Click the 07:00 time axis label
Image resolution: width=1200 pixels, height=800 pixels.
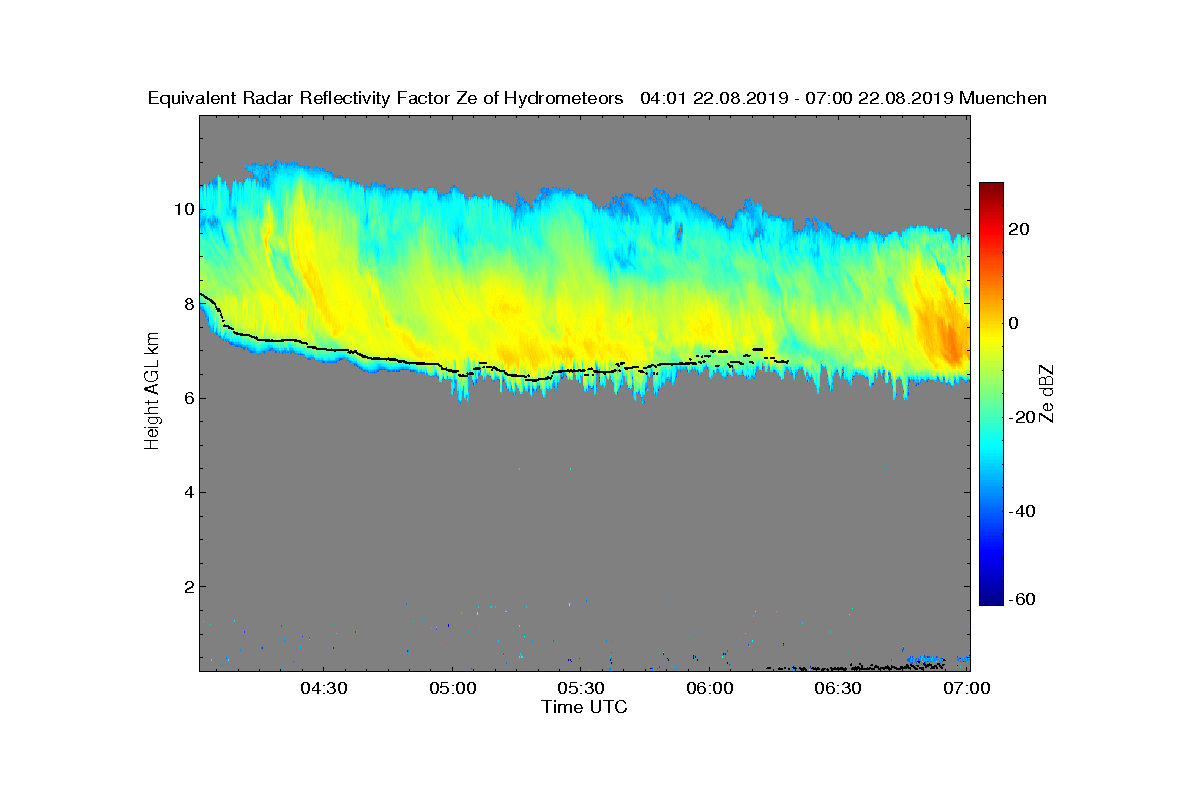[968, 689]
